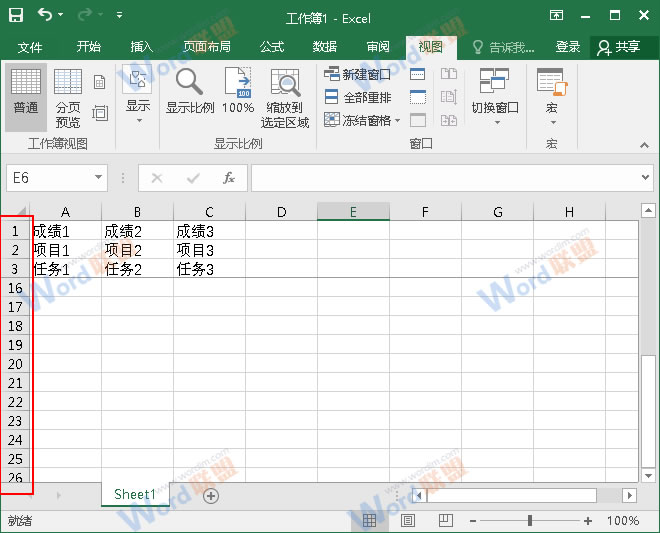Image resolution: width=660 pixels, height=533 pixels.
Task: Click vertical scrollbar up arrow
Action: [x=648, y=210]
